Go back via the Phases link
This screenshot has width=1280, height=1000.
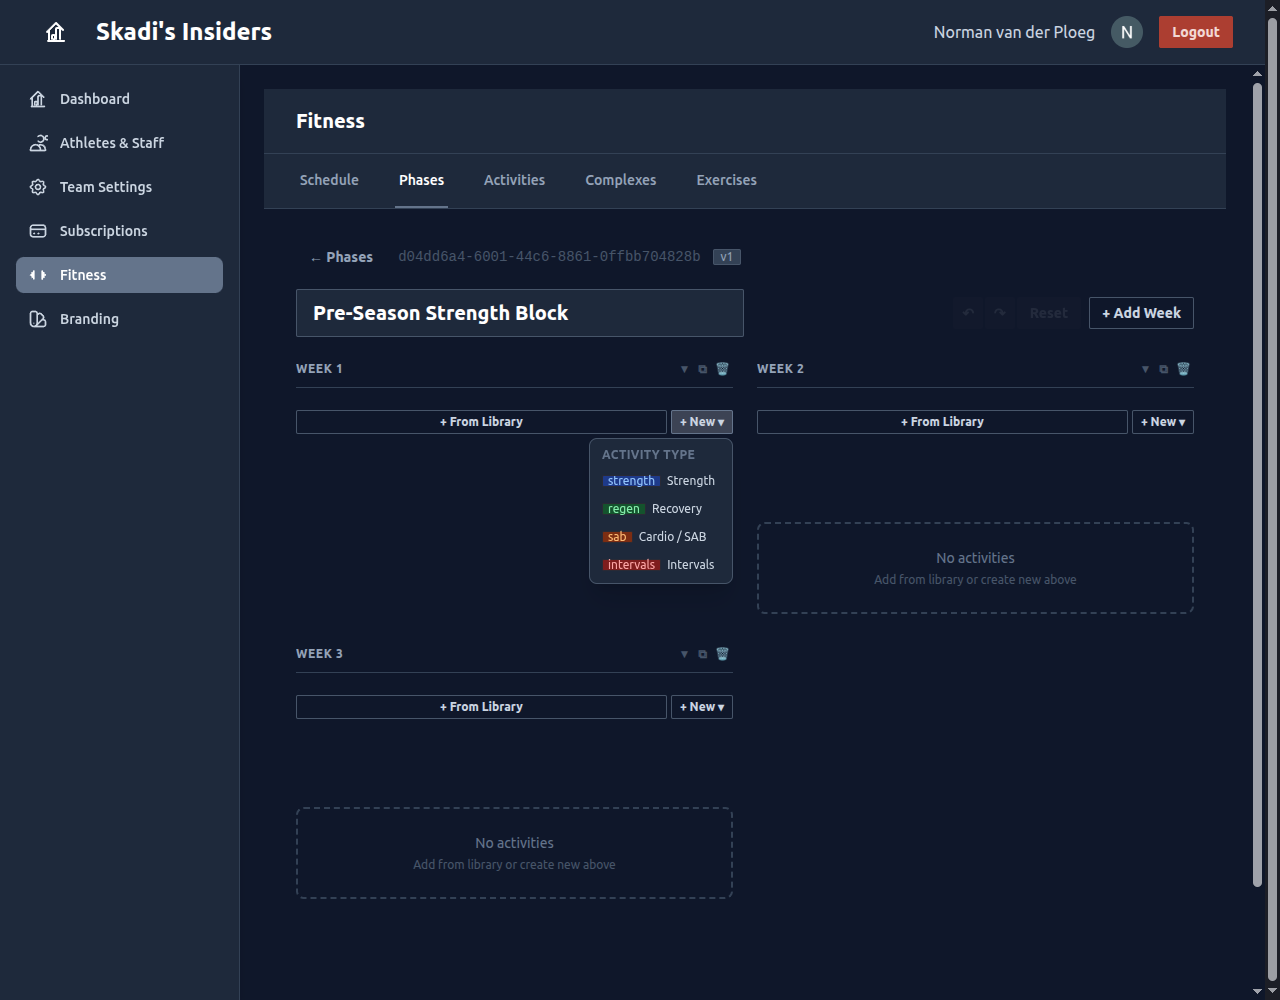coord(341,257)
